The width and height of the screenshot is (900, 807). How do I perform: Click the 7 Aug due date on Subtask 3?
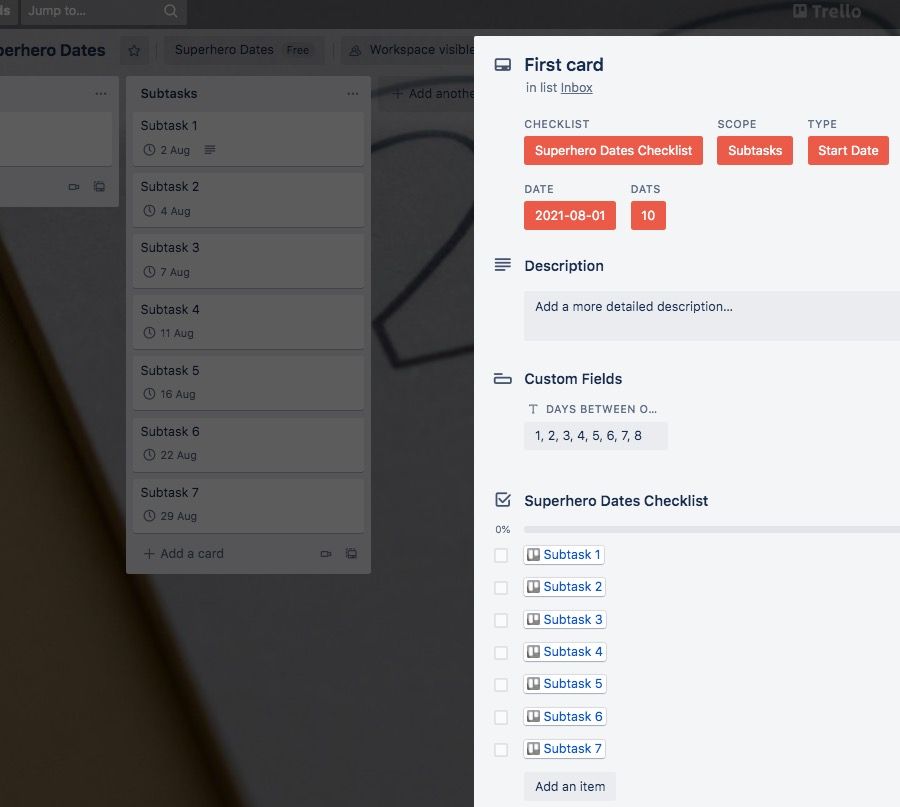166,271
